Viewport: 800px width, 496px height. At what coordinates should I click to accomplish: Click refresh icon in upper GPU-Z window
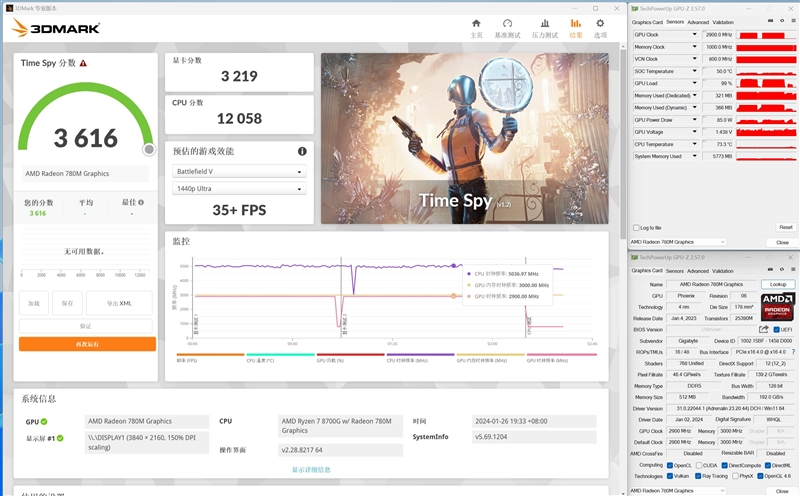click(782, 21)
